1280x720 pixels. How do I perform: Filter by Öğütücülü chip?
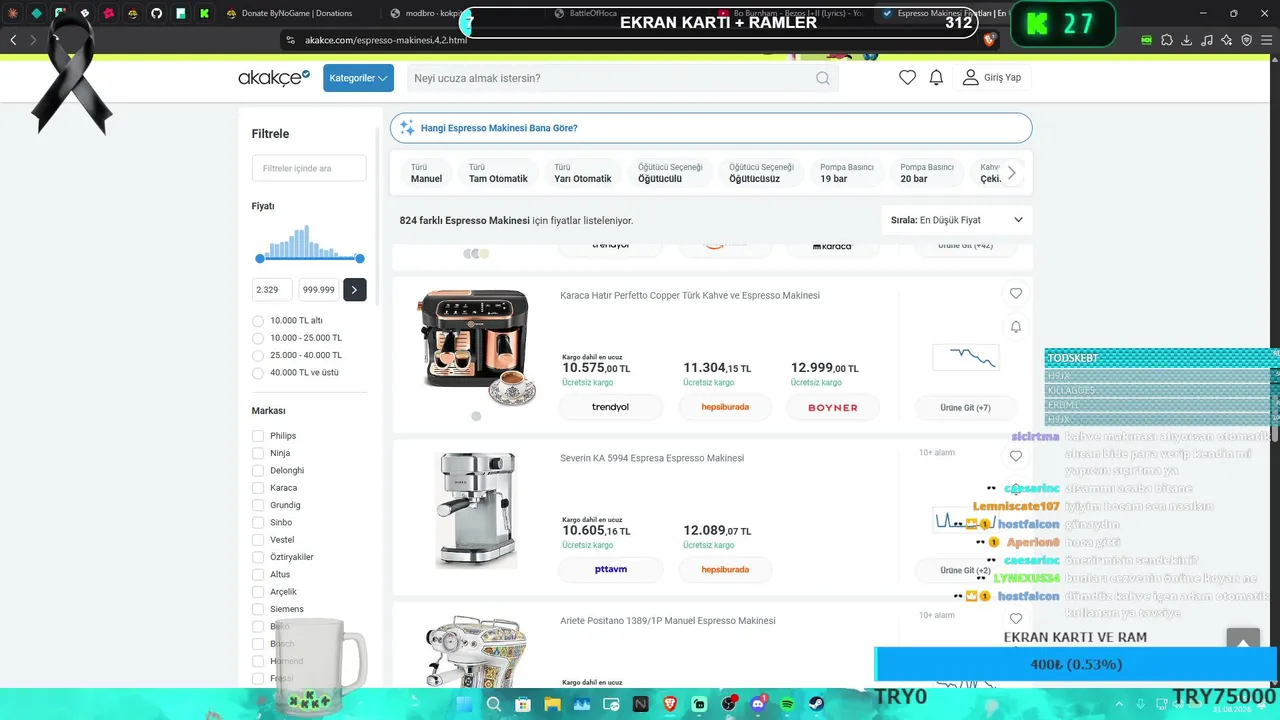(670, 173)
